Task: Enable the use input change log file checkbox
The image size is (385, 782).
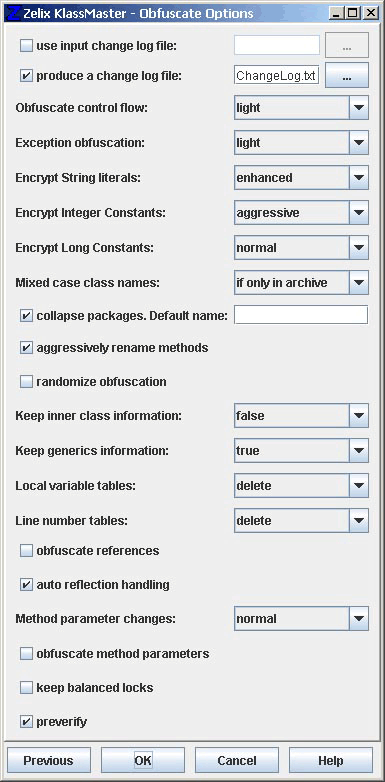Action: point(26,46)
